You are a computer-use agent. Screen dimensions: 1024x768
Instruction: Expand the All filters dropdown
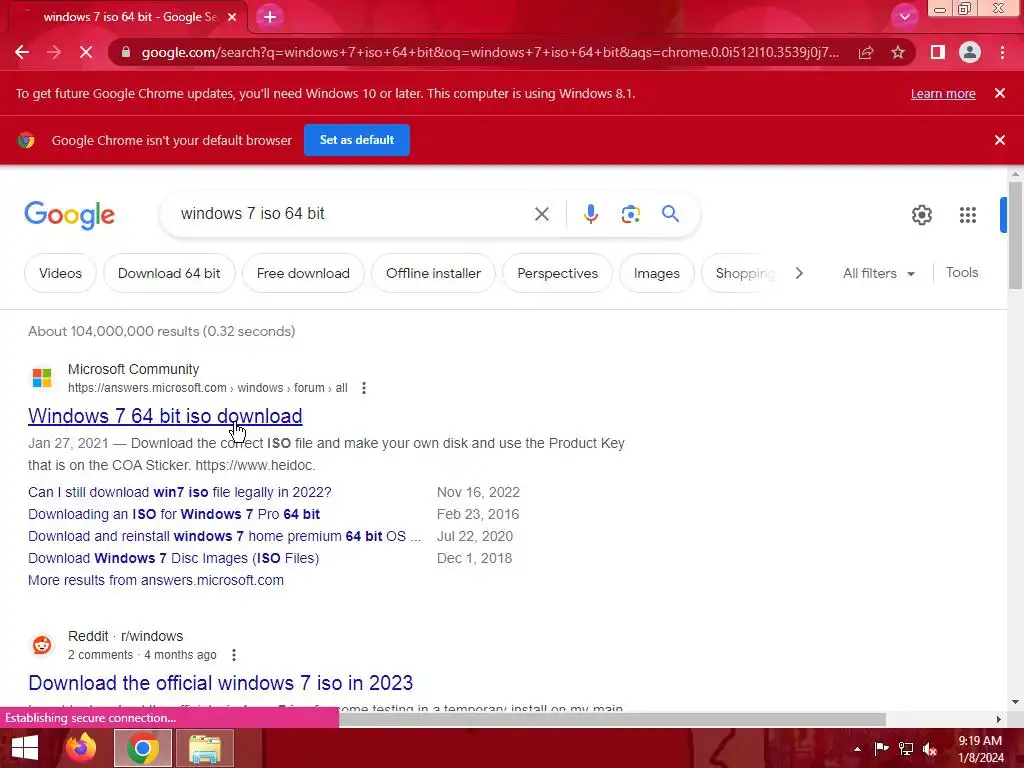click(x=878, y=273)
